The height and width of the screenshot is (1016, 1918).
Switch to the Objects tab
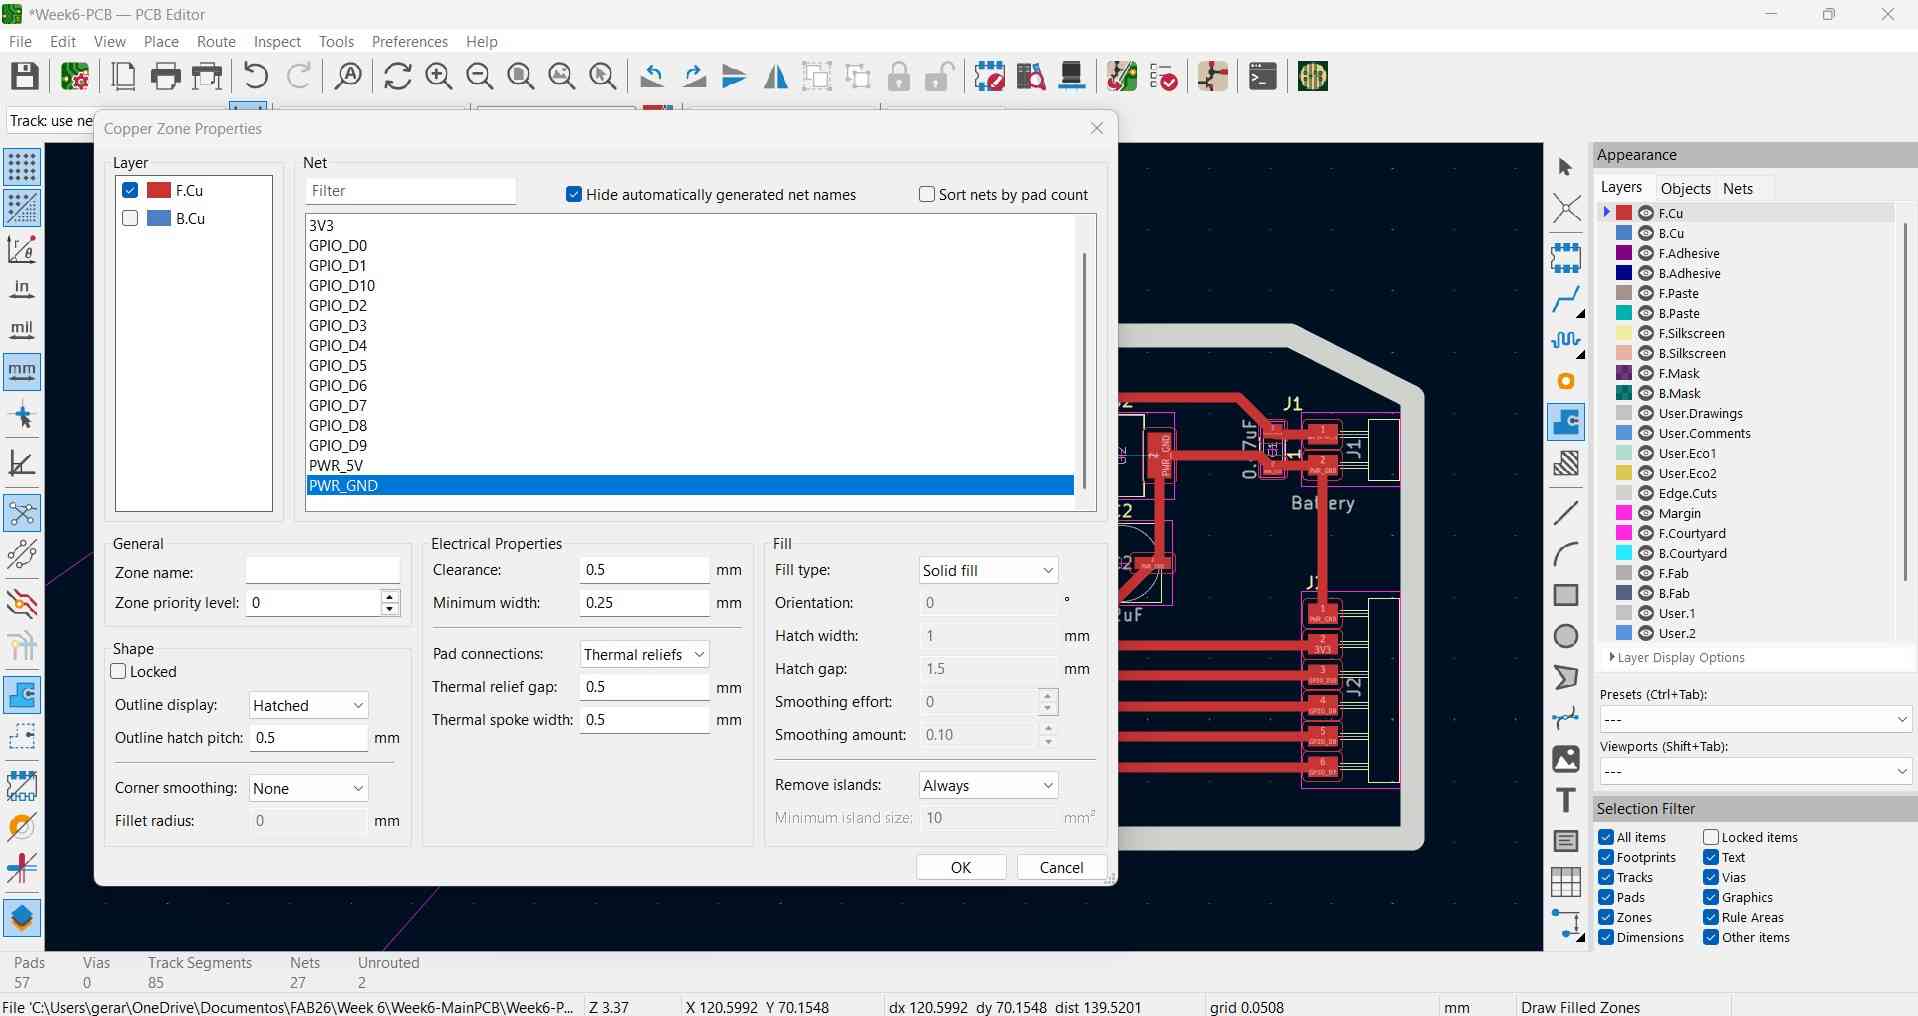[1685, 189]
